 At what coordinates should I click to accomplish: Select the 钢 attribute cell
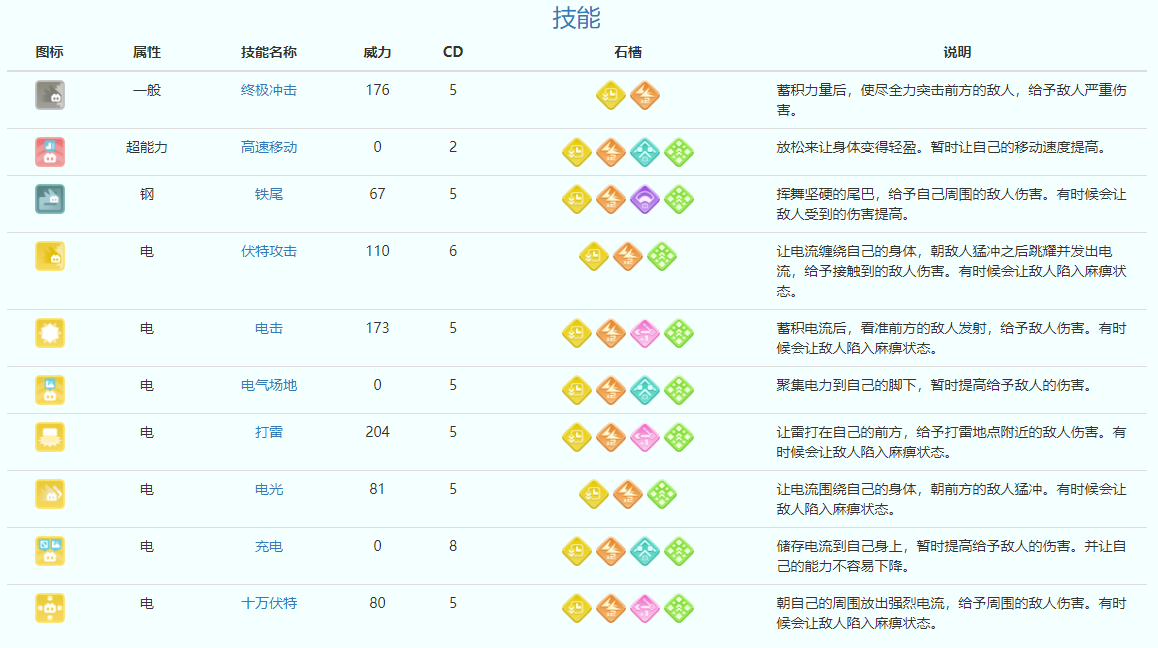coord(147,194)
